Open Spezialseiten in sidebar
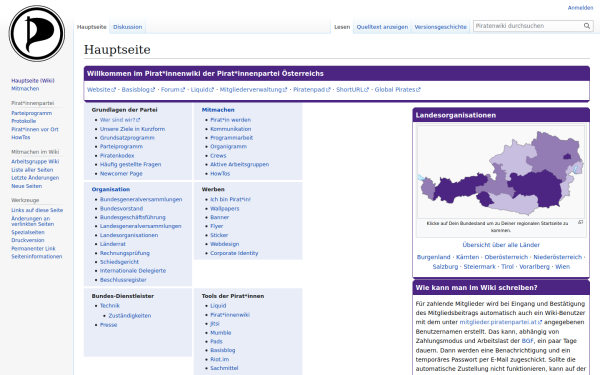600x375 pixels. coord(28,232)
